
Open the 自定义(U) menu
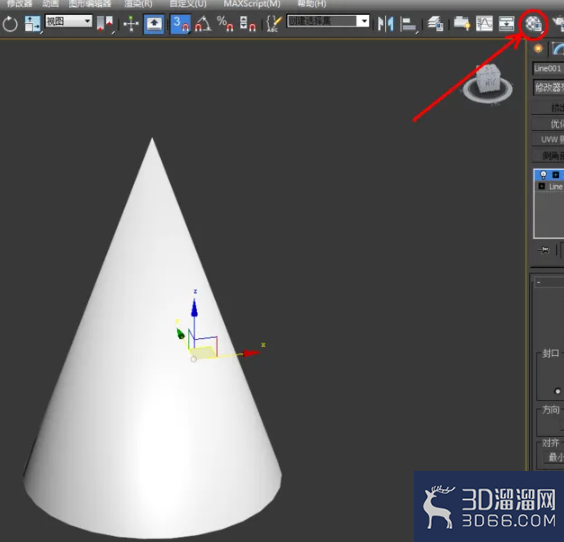188,4
